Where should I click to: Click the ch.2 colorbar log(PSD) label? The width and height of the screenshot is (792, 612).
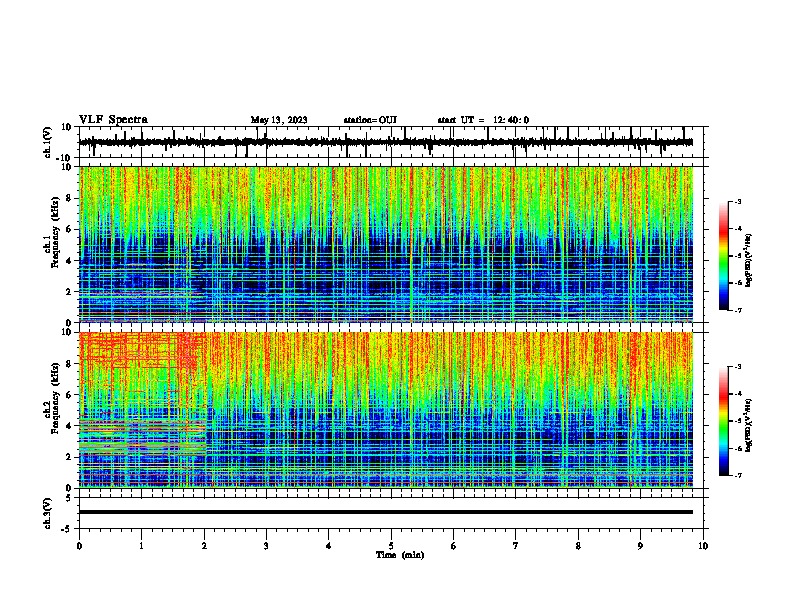749,425
